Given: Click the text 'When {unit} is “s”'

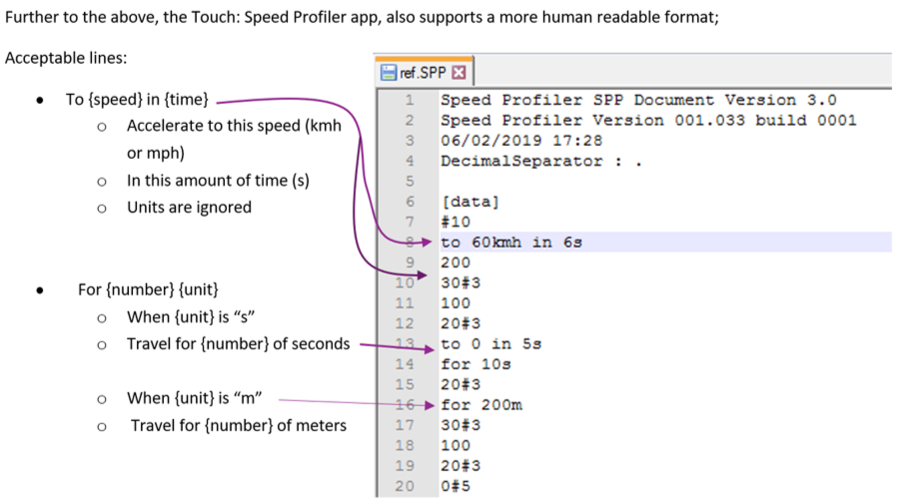Looking at the screenshot, I should (191, 317).
